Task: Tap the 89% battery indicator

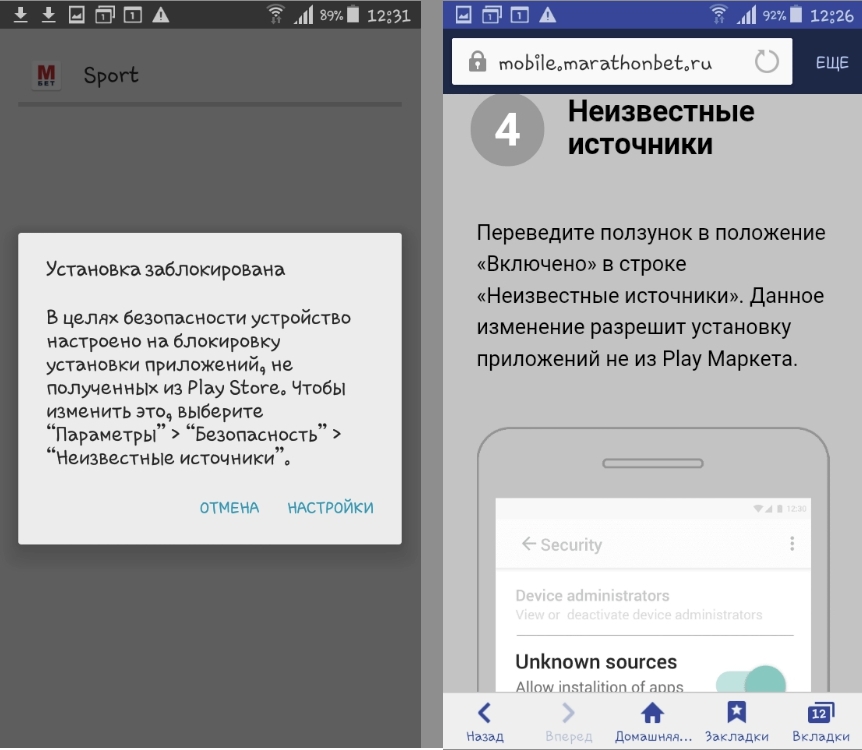Action: click(x=340, y=15)
